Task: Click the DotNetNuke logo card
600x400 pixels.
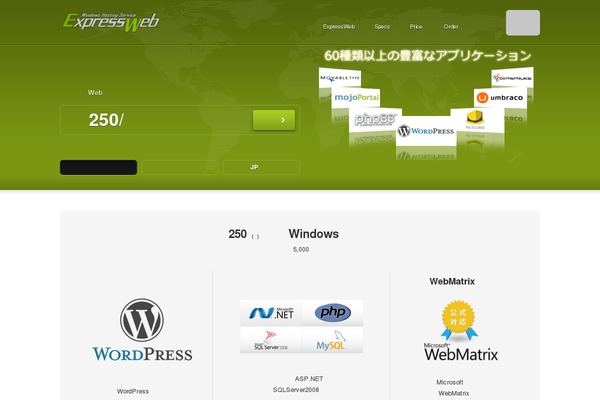Action: pos(512,78)
